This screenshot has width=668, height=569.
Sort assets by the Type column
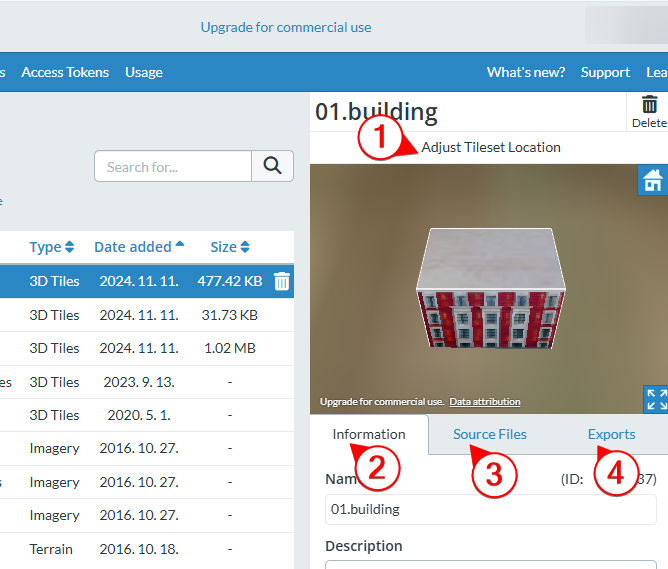52,247
